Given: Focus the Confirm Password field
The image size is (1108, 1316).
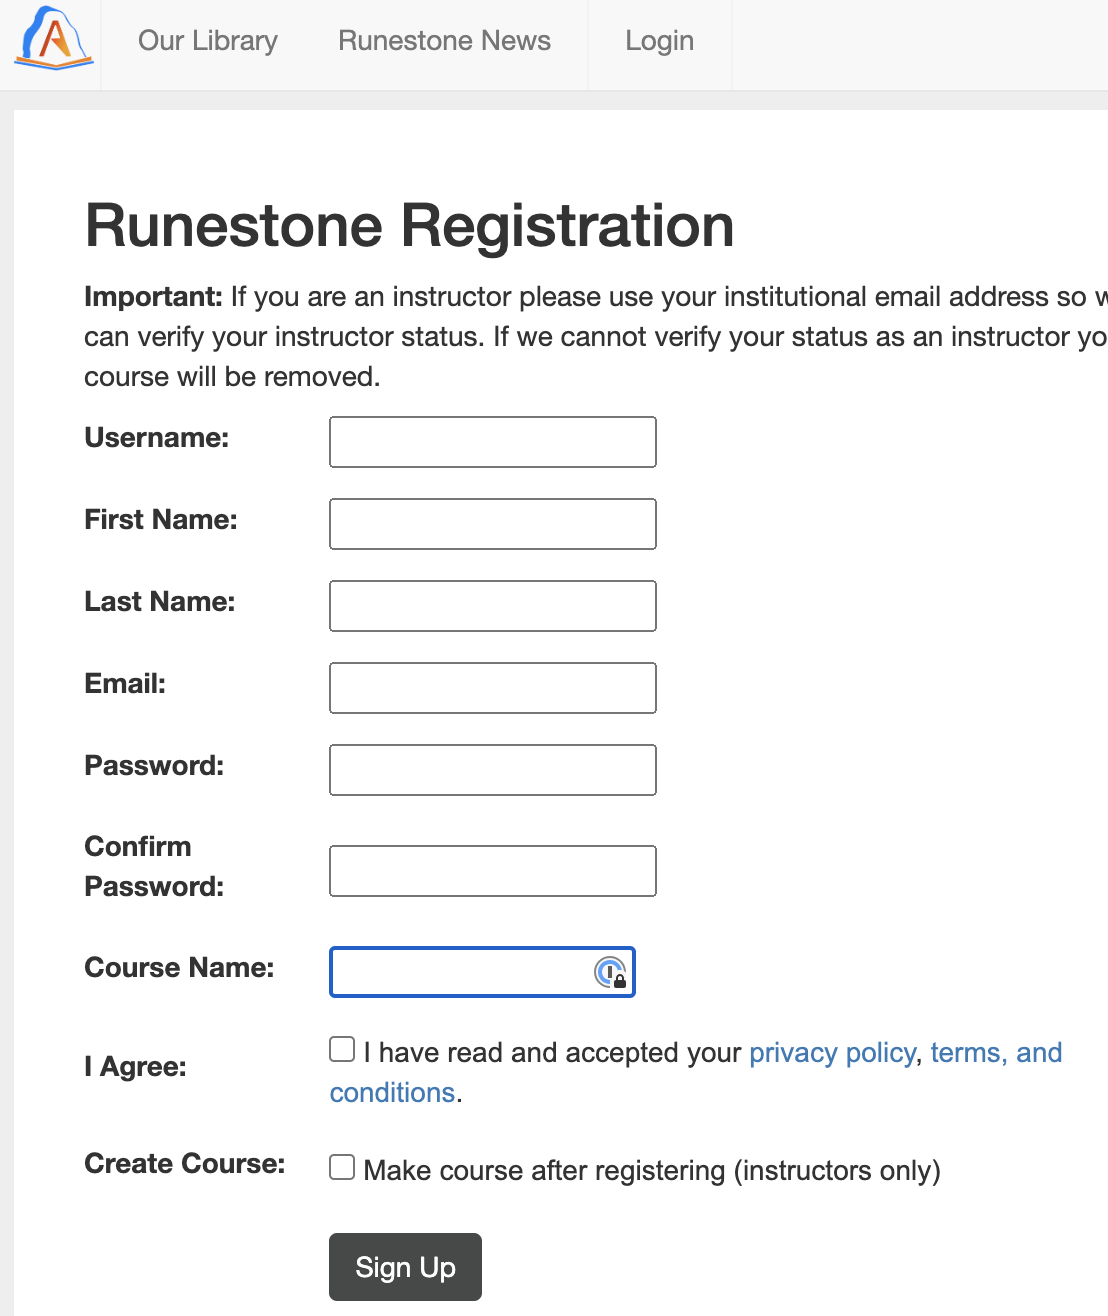Looking at the screenshot, I should click(492, 870).
